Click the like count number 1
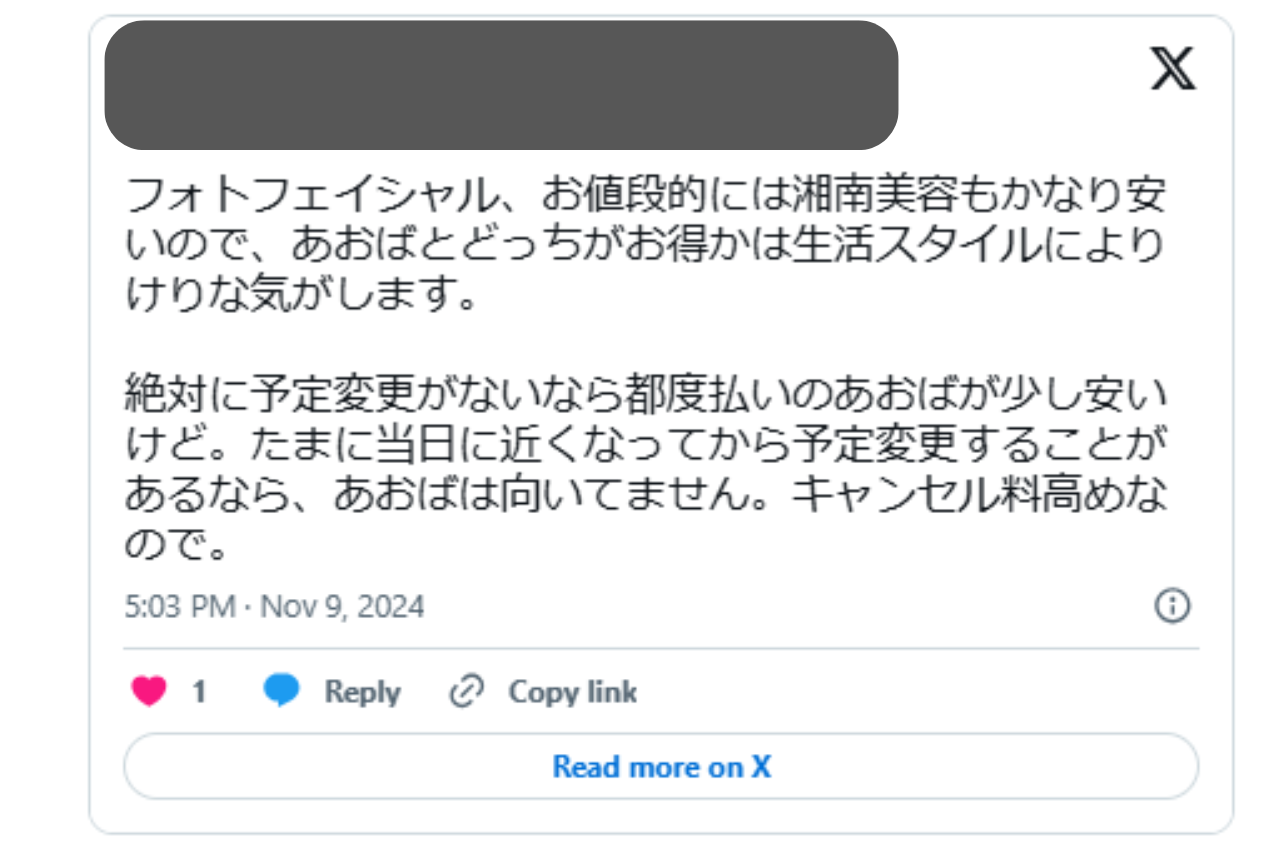1280x852 pixels. click(x=199, y=692)
